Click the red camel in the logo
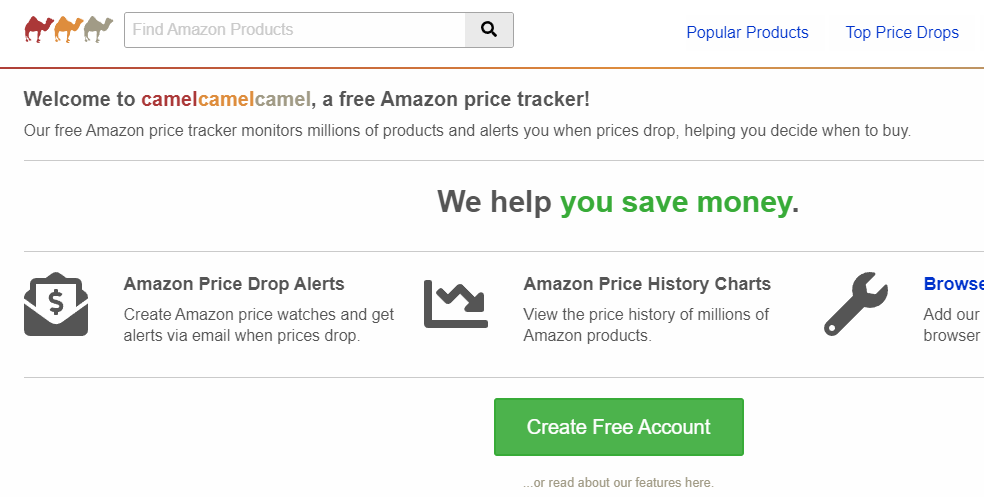 (x=39, y=29)
